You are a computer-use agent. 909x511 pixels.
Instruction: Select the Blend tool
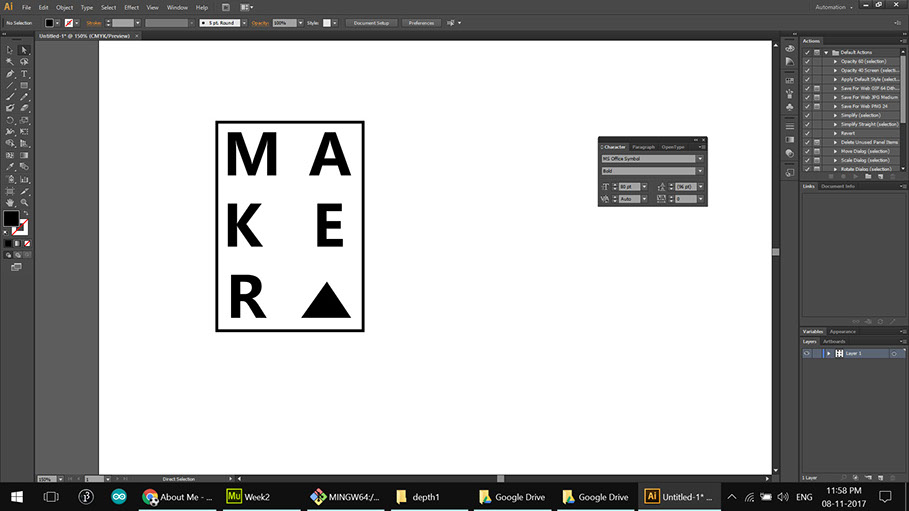(24, 167)
